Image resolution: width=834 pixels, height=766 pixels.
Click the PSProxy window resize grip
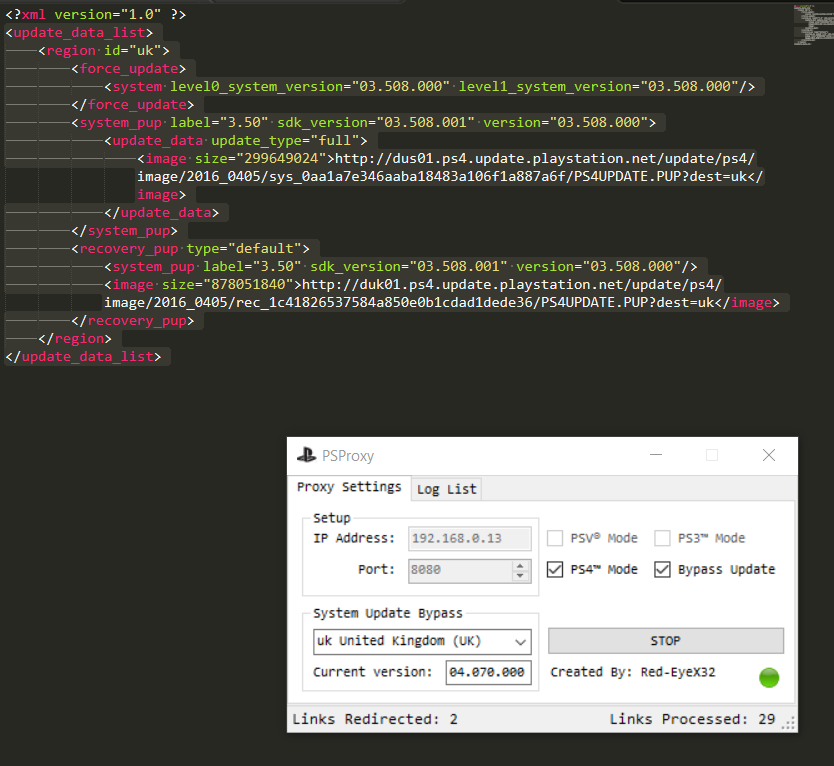point(789,723)
